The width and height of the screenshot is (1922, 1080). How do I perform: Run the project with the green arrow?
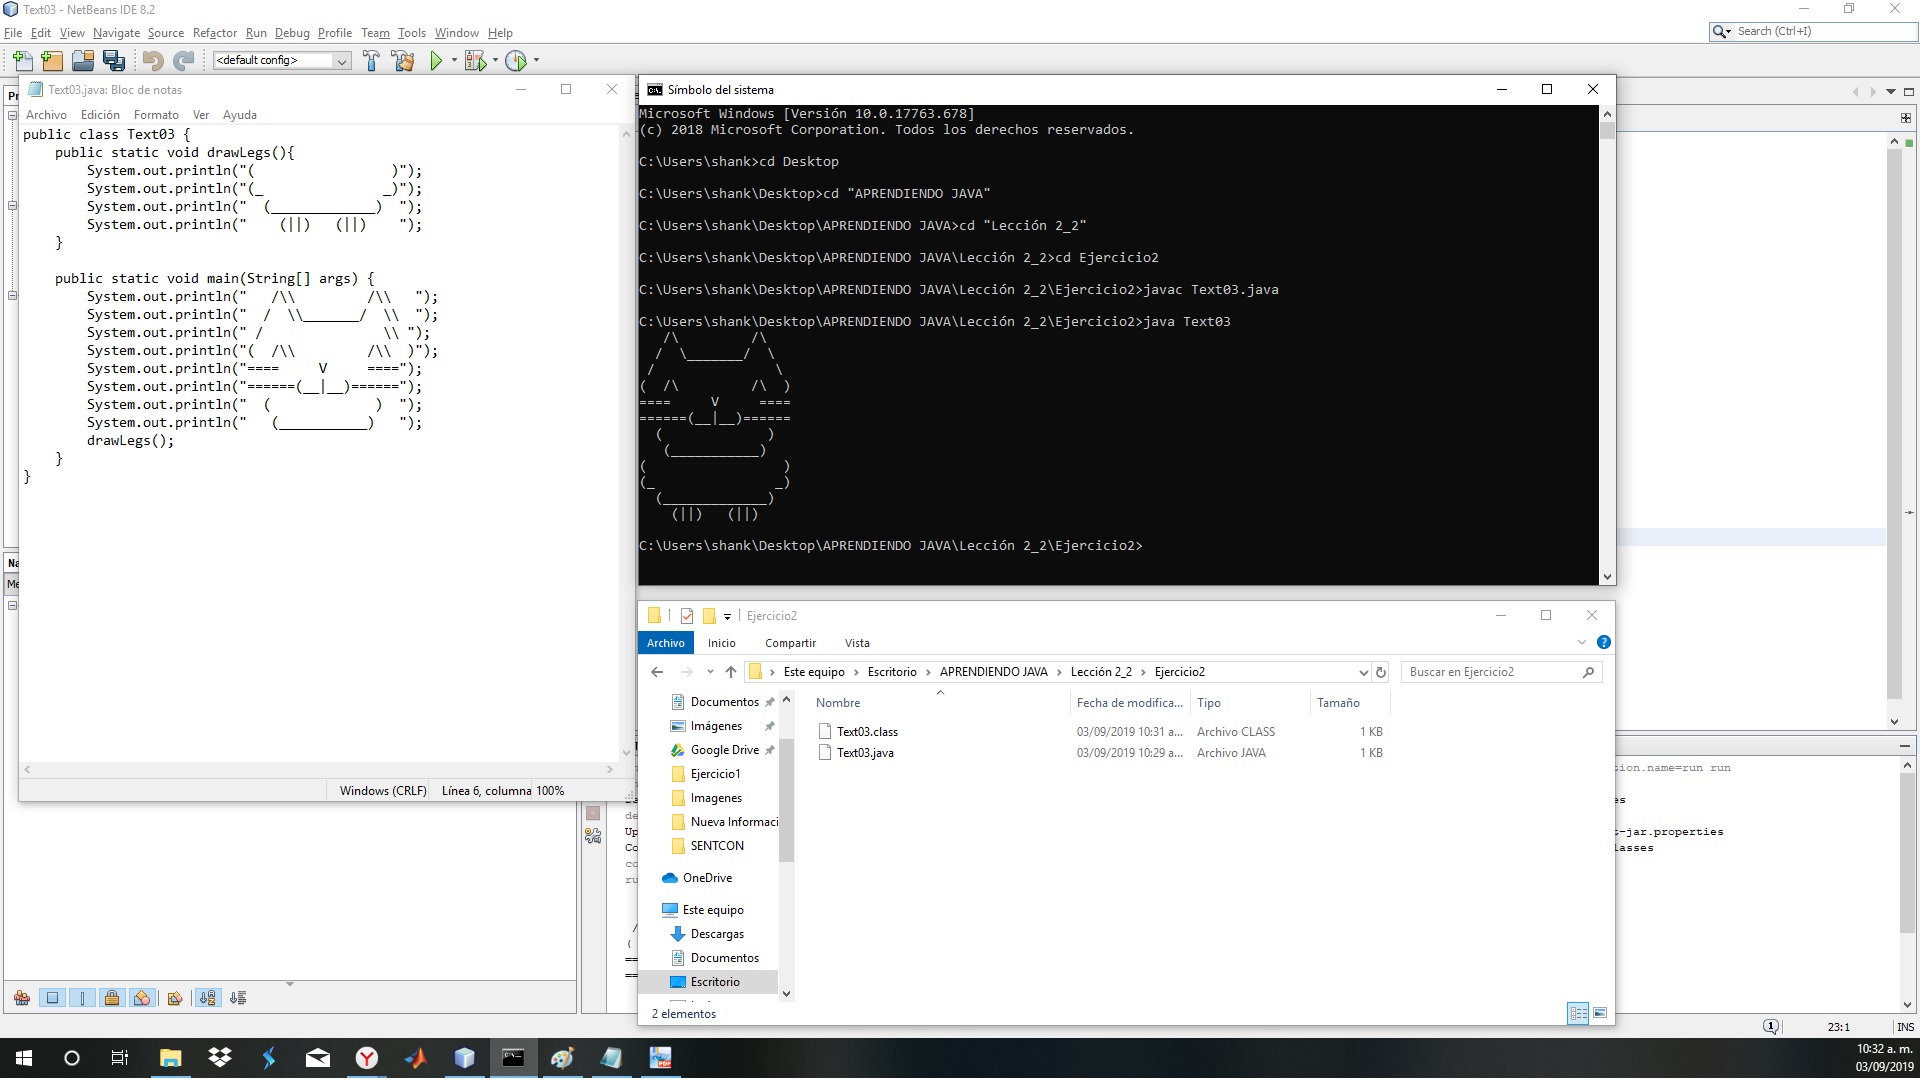[437, 61]
